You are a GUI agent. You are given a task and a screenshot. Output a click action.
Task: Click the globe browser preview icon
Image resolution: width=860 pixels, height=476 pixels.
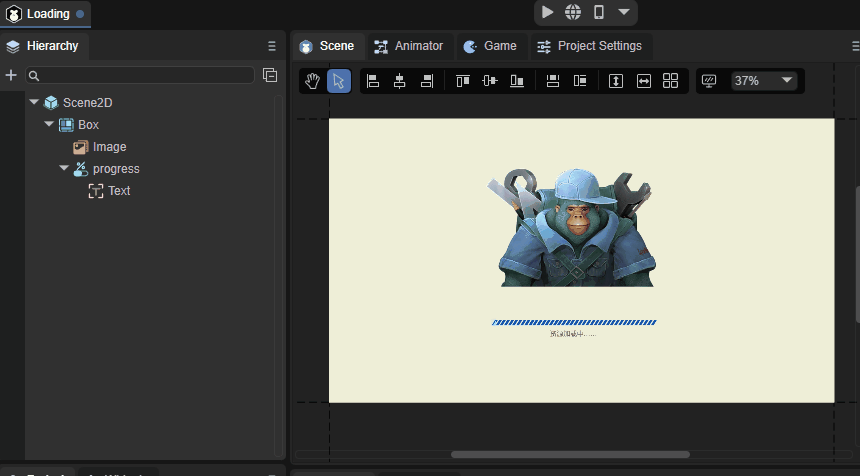pyautogui.click(x=573, y=12)
